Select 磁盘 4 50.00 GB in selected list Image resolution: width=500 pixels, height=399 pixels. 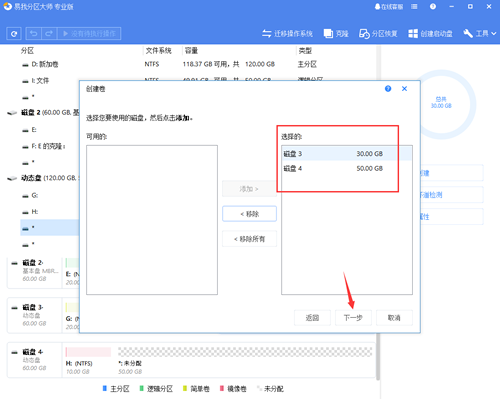coord(347,168)
